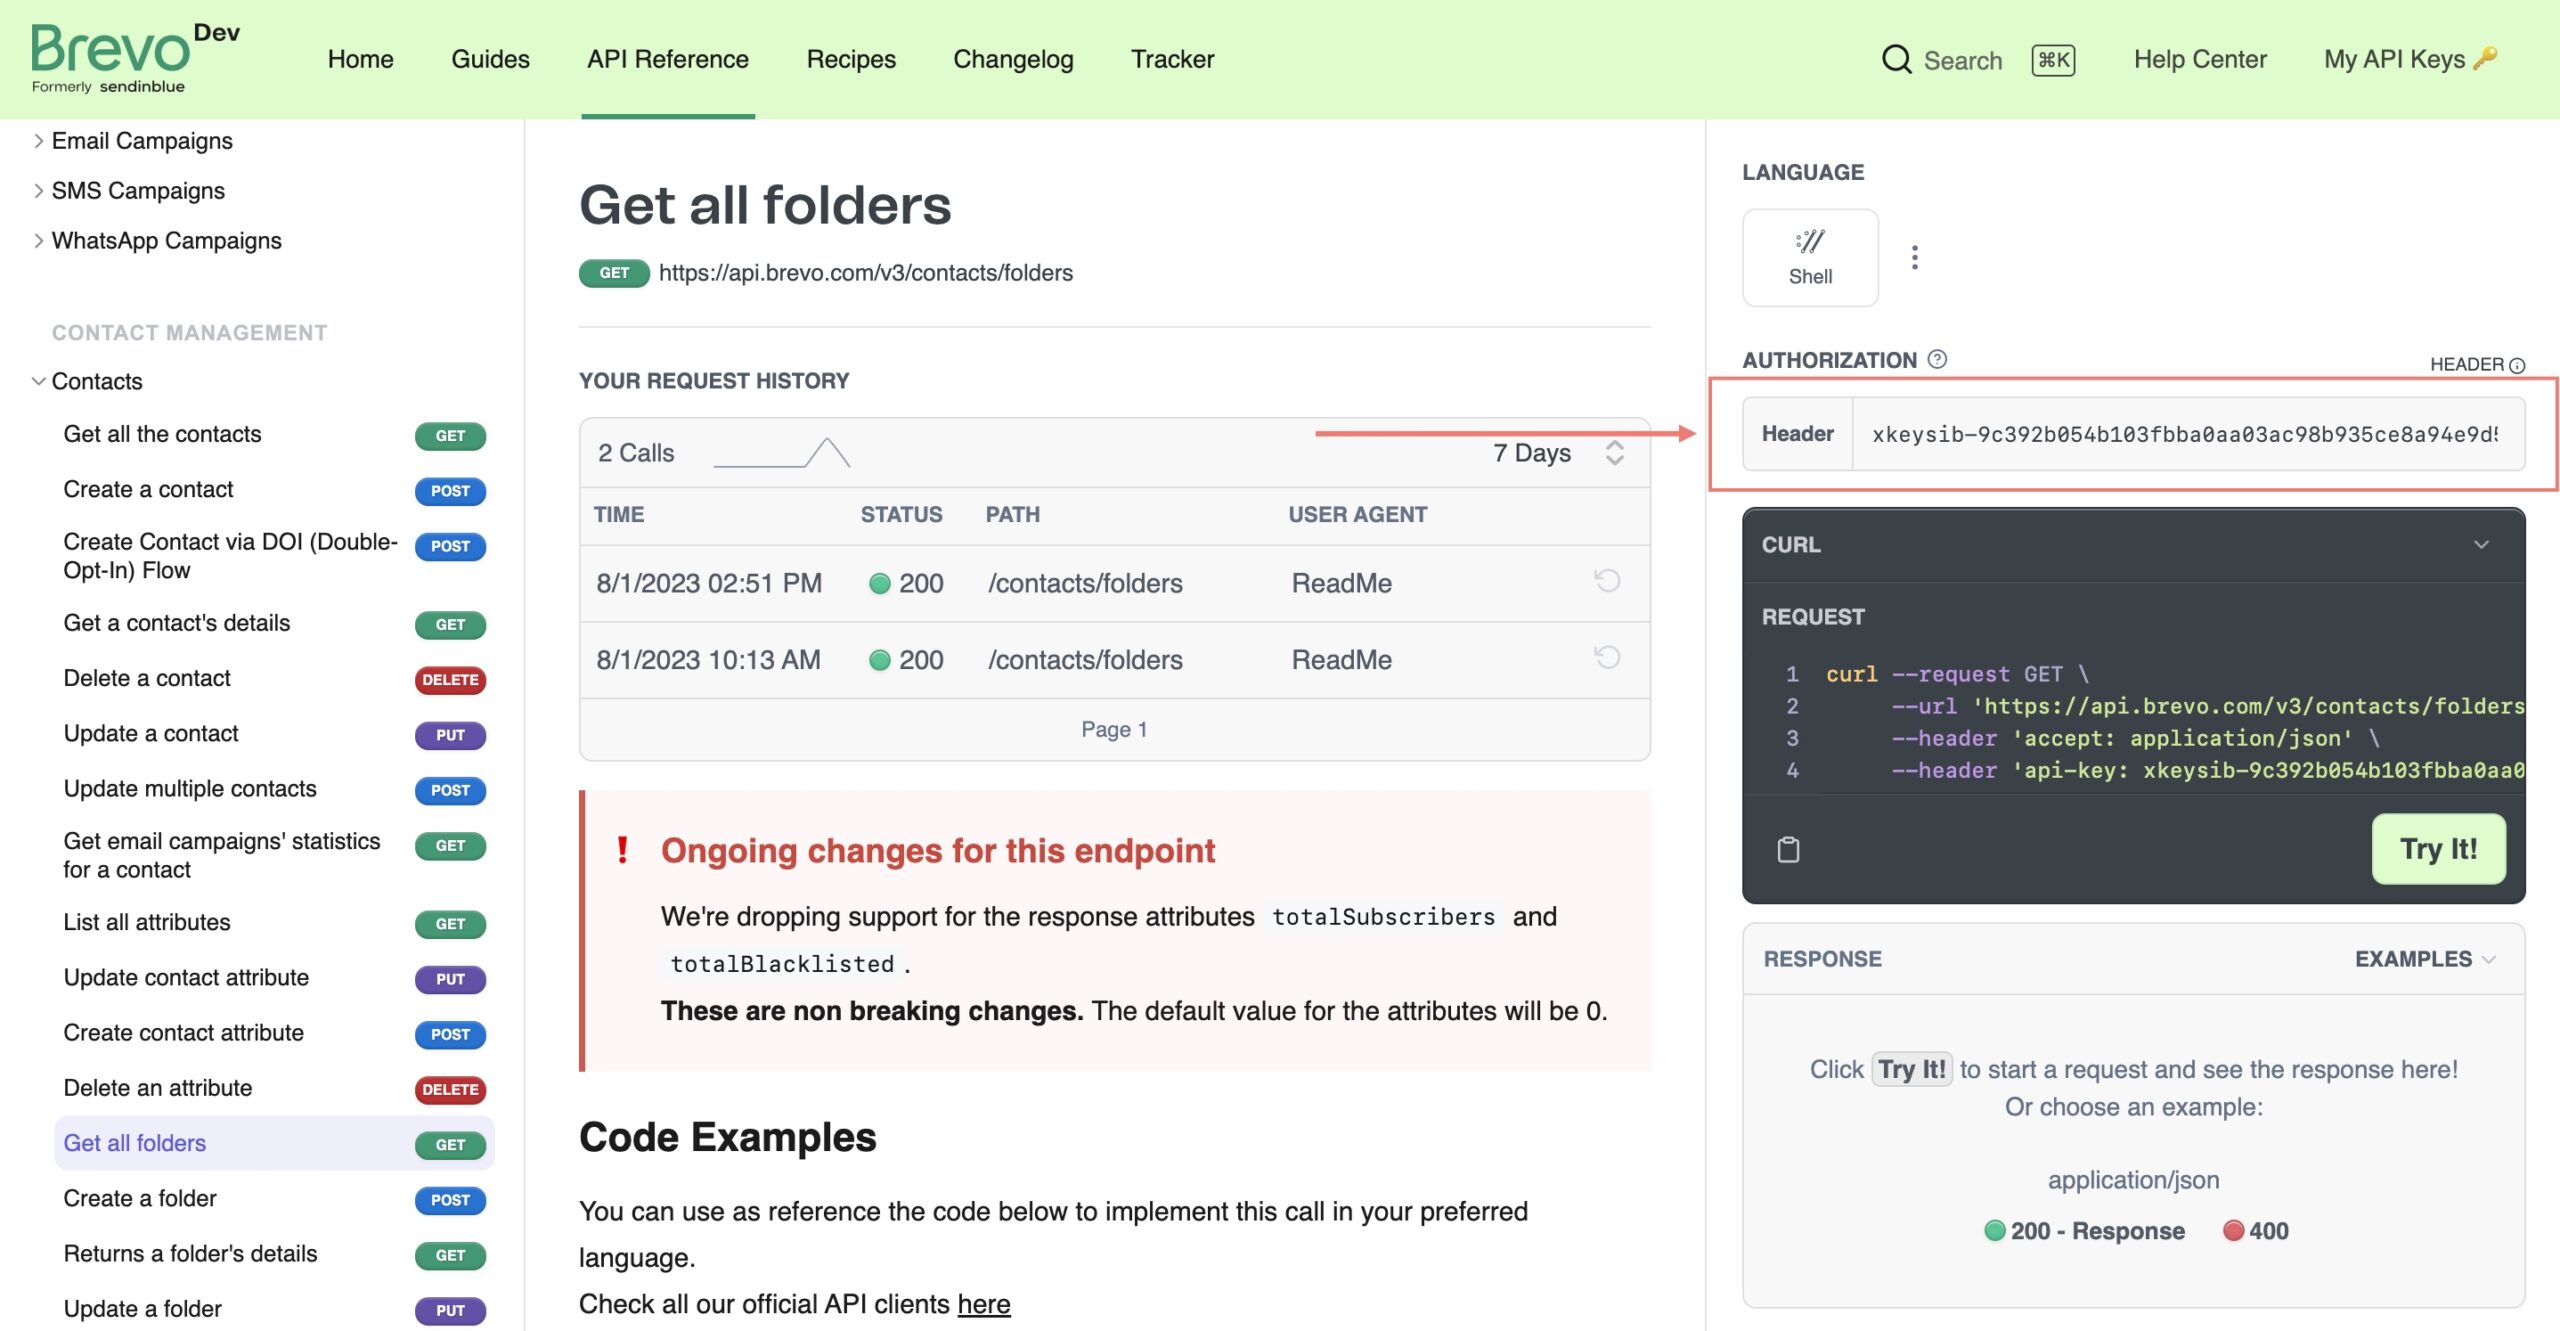Collapse the CURL panel chevron
Viewport: 2560px width, 1331px height.
2481,545
